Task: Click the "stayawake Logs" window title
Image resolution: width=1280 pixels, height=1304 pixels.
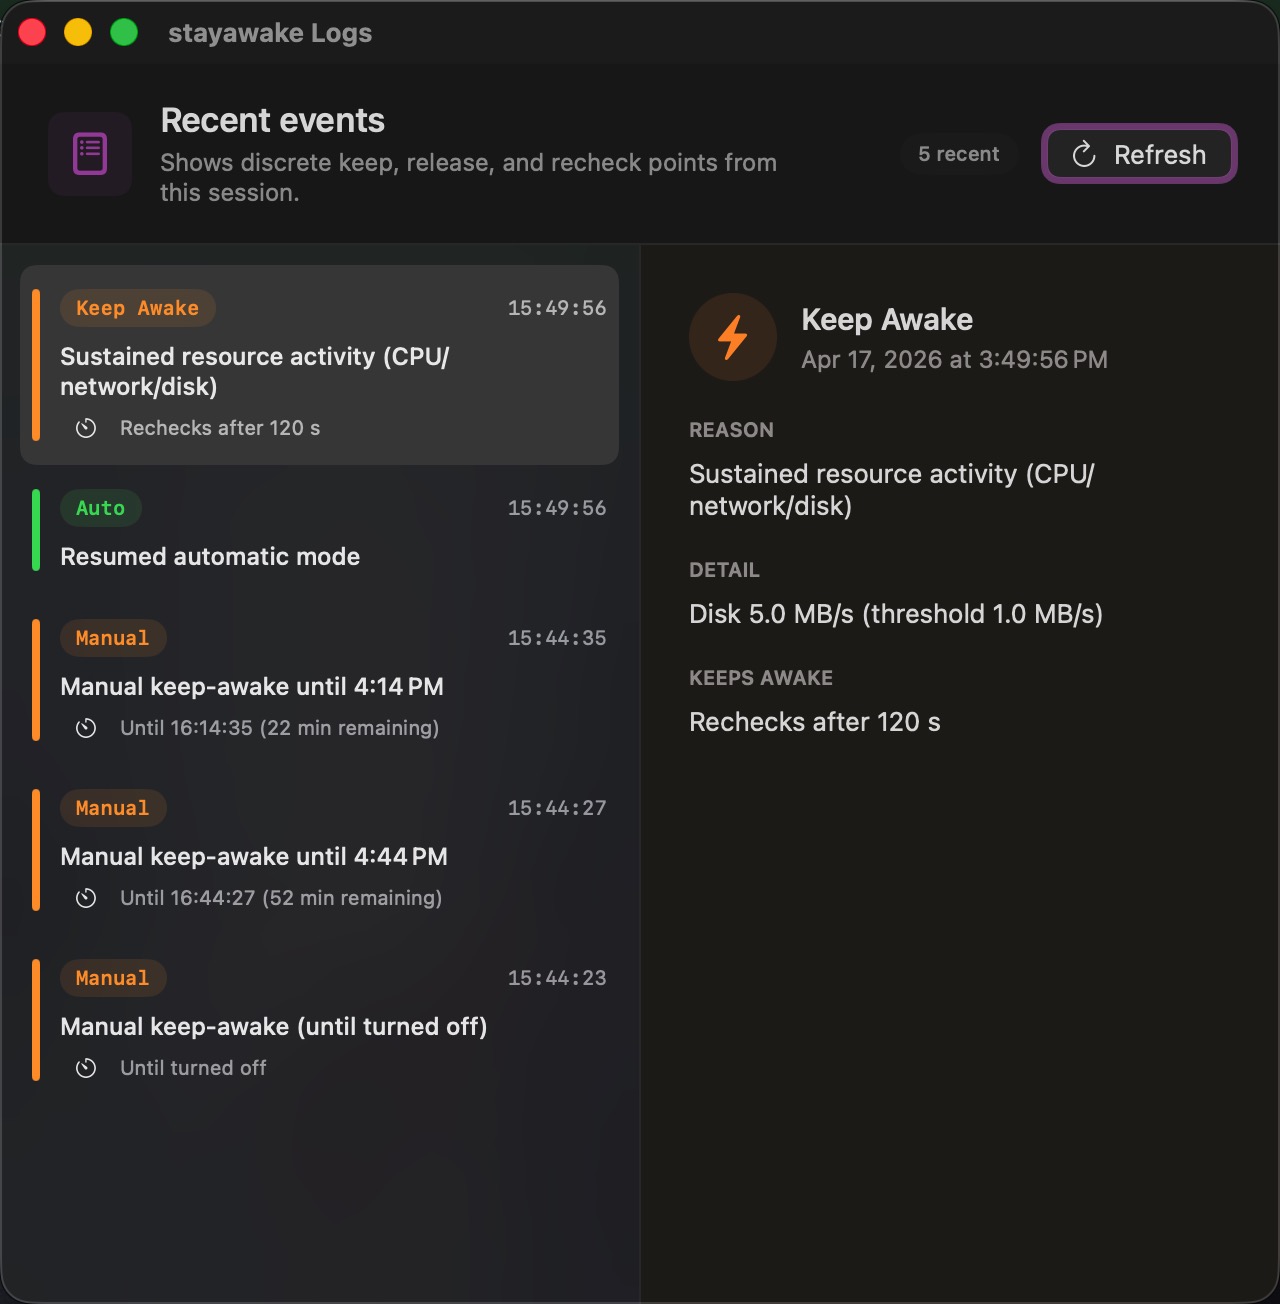Action: tap(271, 32)
